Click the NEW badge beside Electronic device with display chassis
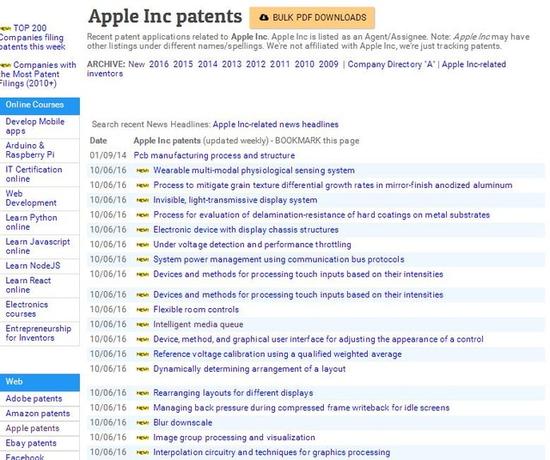The image size is (550, 460). click(x=143, y=230)
